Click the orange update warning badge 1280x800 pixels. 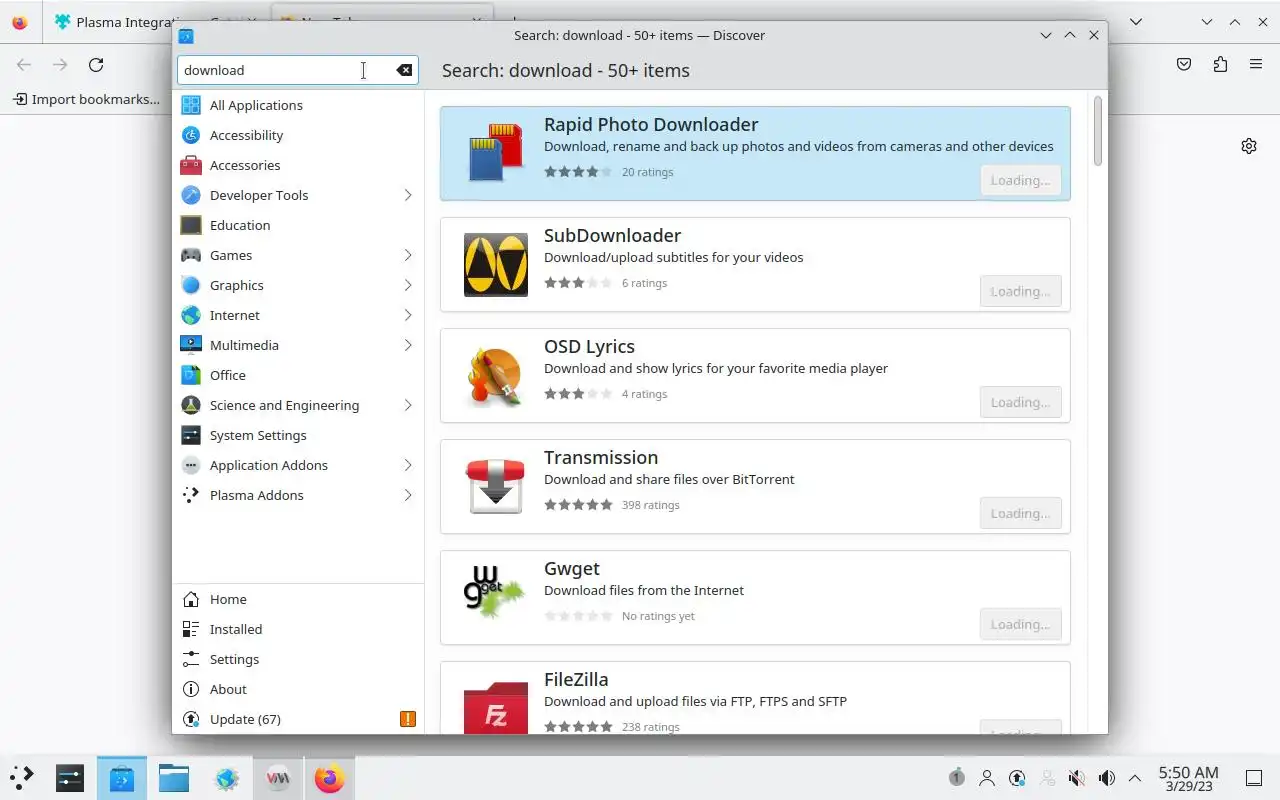407,719
